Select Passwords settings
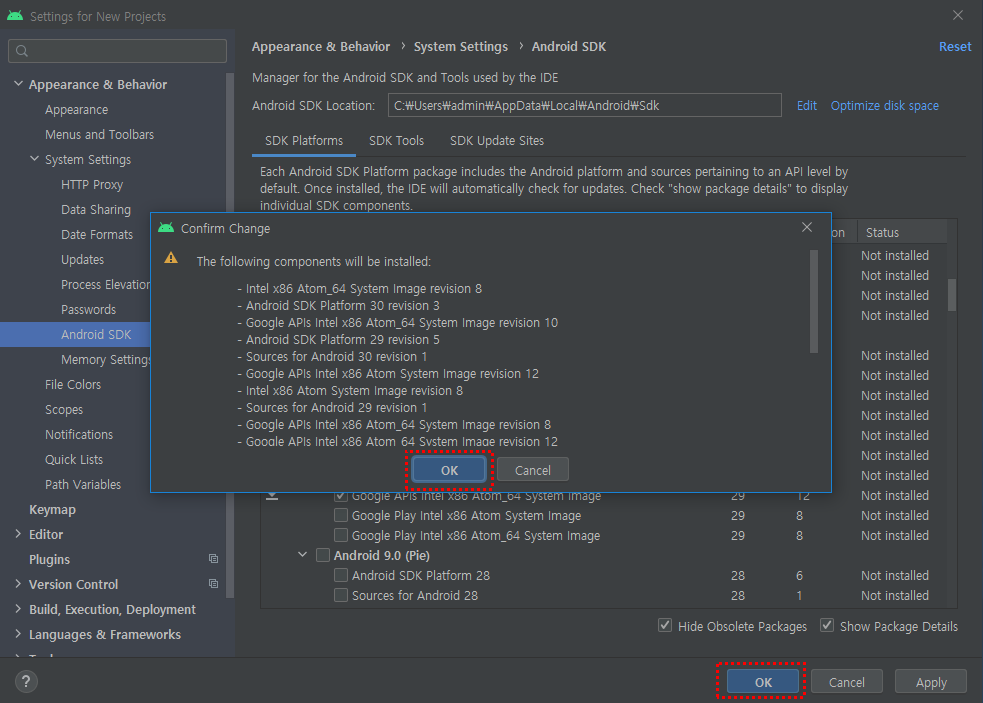 (88, 310)
